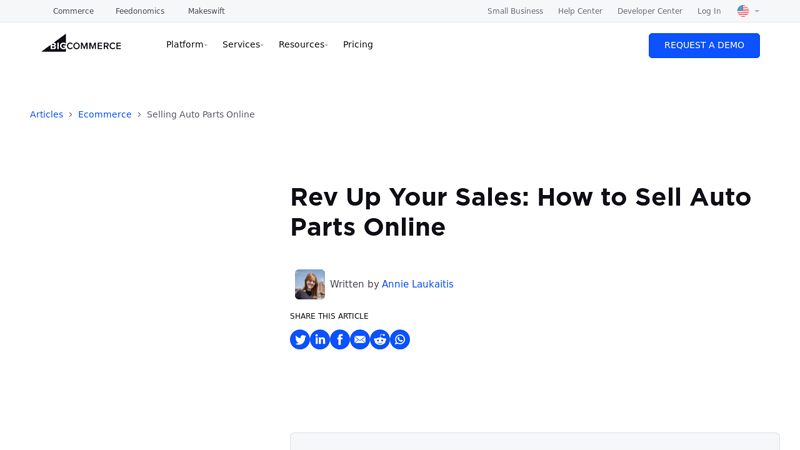Go to Feedonomics in top bar

[140, 11]
